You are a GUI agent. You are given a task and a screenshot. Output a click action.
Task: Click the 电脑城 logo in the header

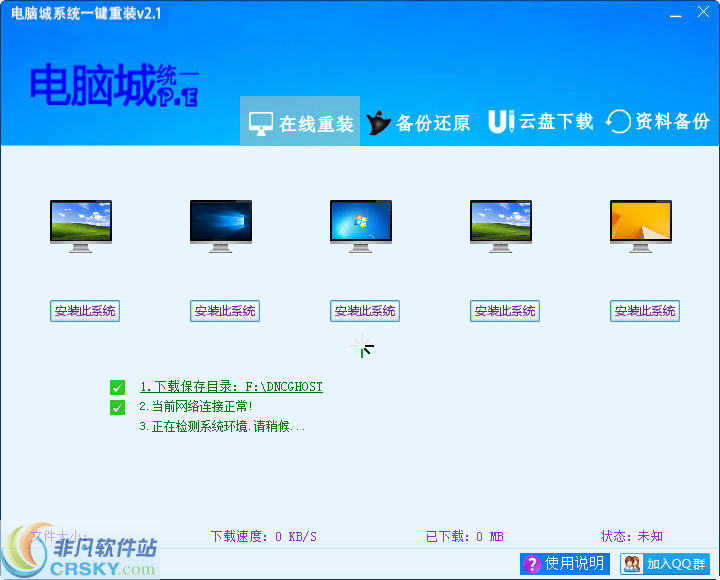pyautogui.click(x=114, y=85)
